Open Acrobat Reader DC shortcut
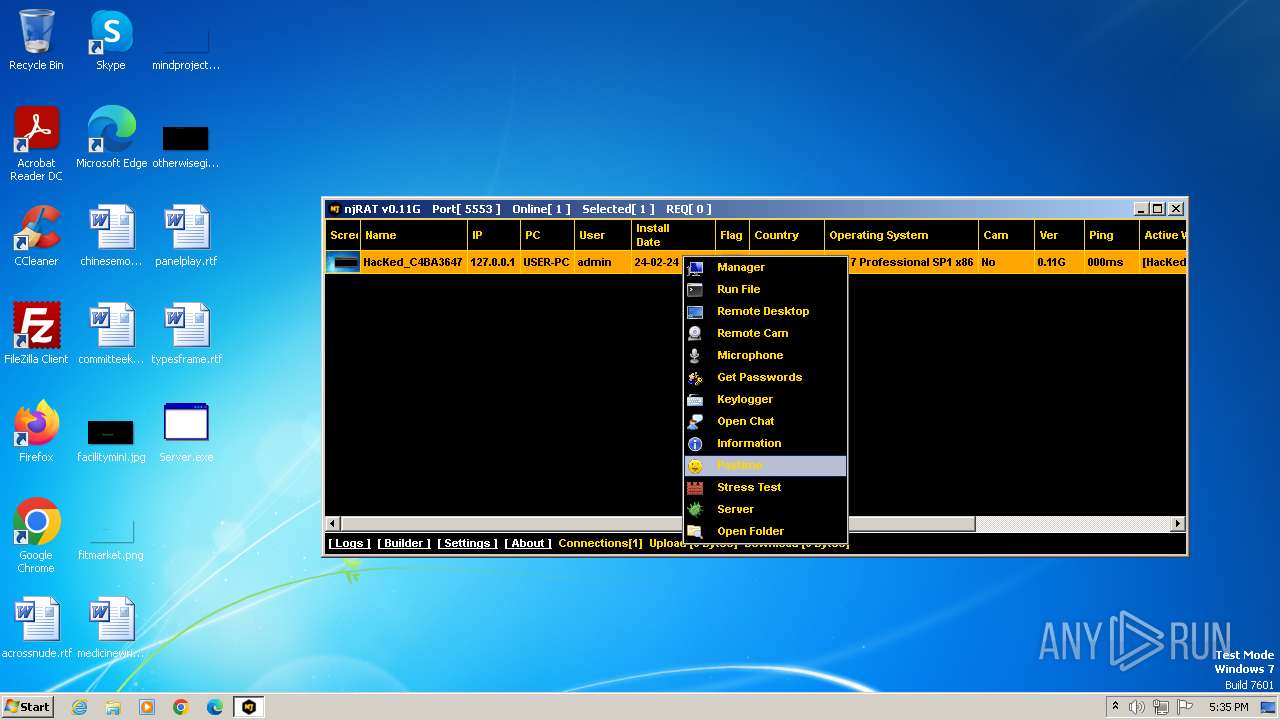Screen dimensions: 1280x720 pyautogui.click(x=36, y=144)
